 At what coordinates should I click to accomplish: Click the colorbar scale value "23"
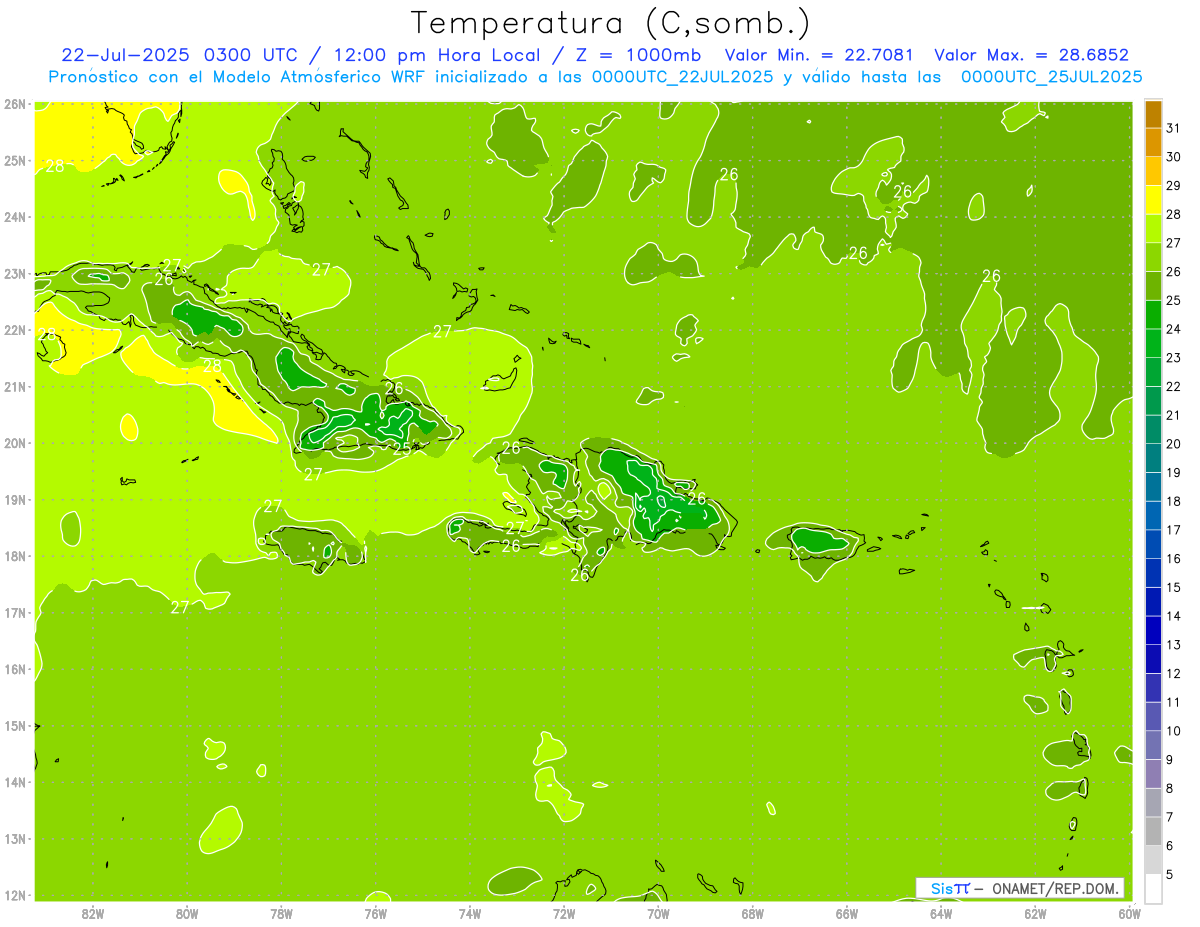click(1173, 358)
